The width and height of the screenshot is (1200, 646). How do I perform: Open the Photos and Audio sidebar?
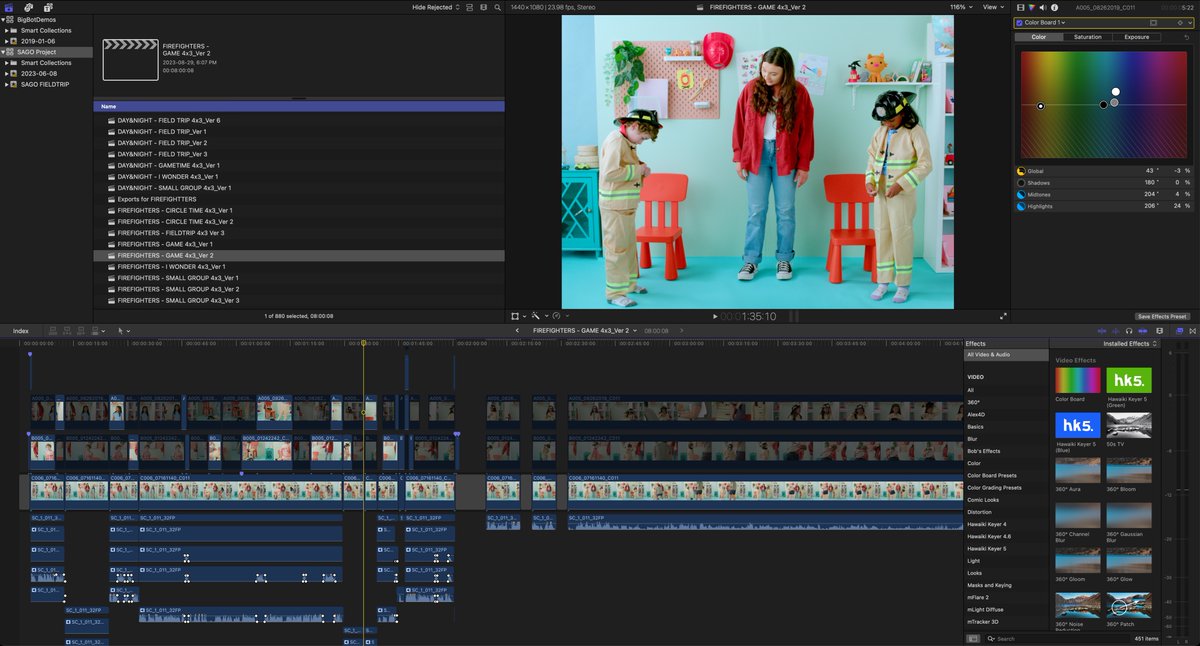pos(29,6)
